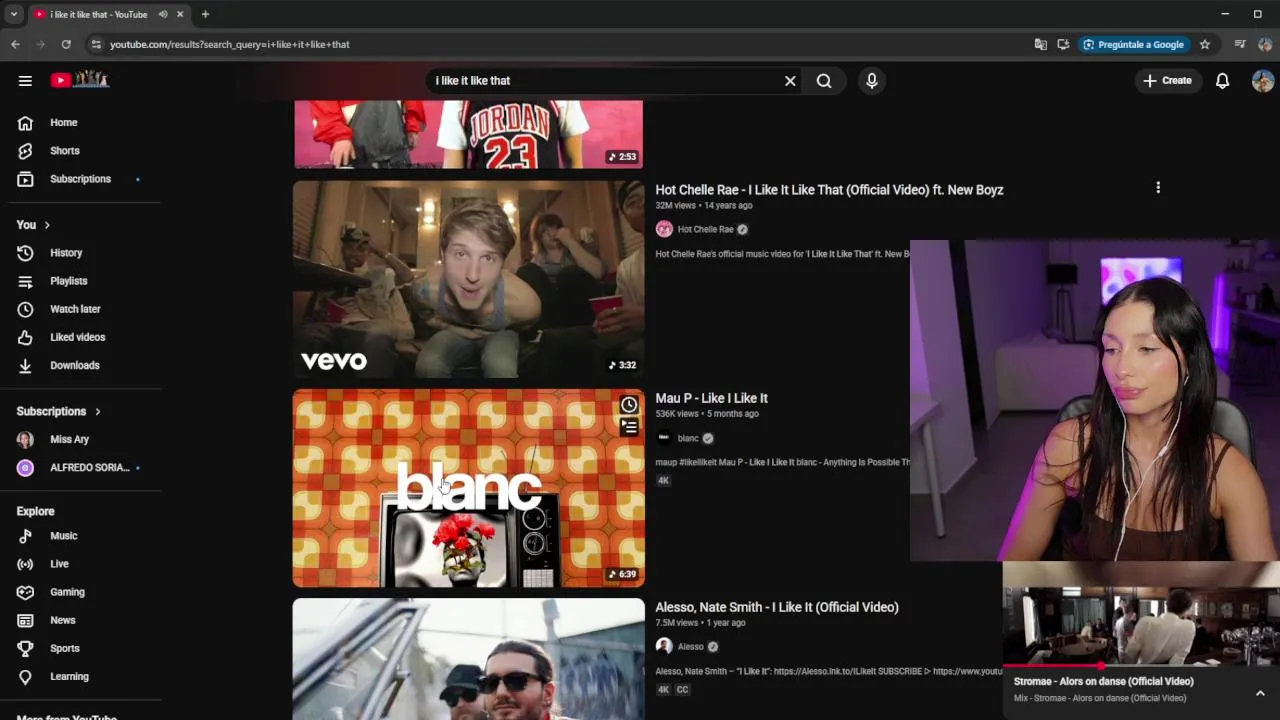This screenshot has height=720, width=1280.
Task: Open a new browser tab
Action: [205, 14]
